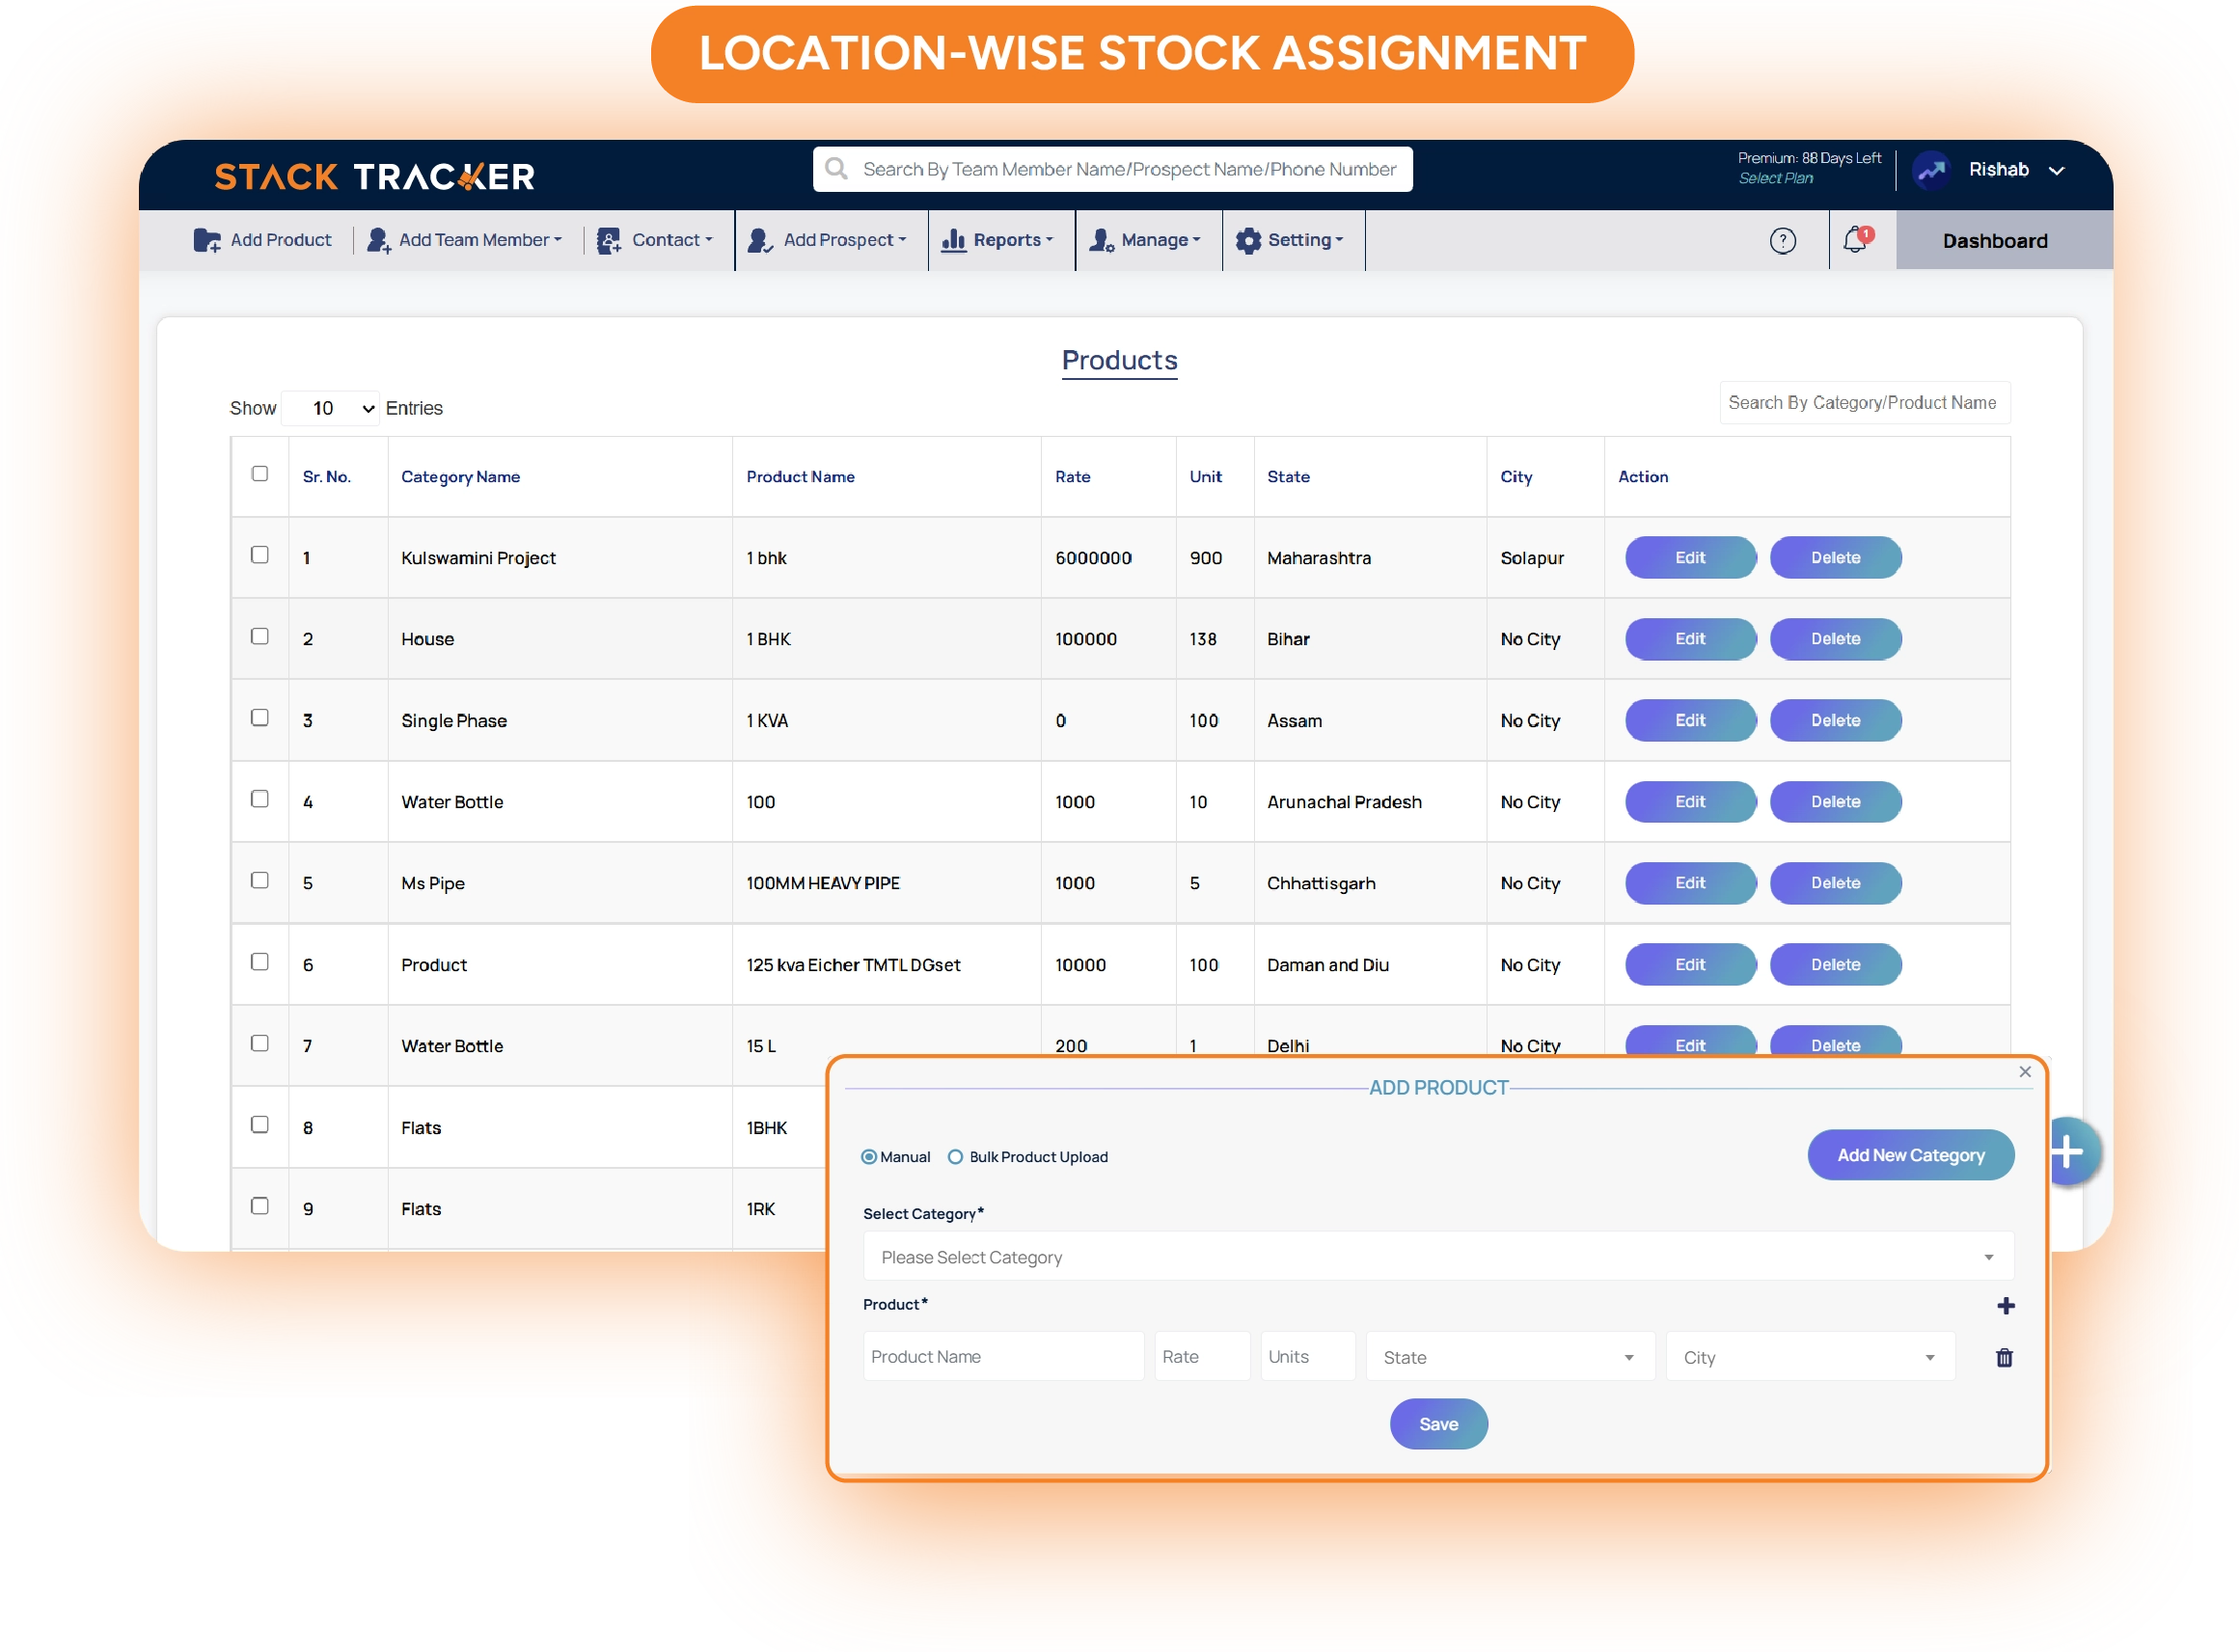
Task: Click the search magnifier icon
Action: point(837,169)
